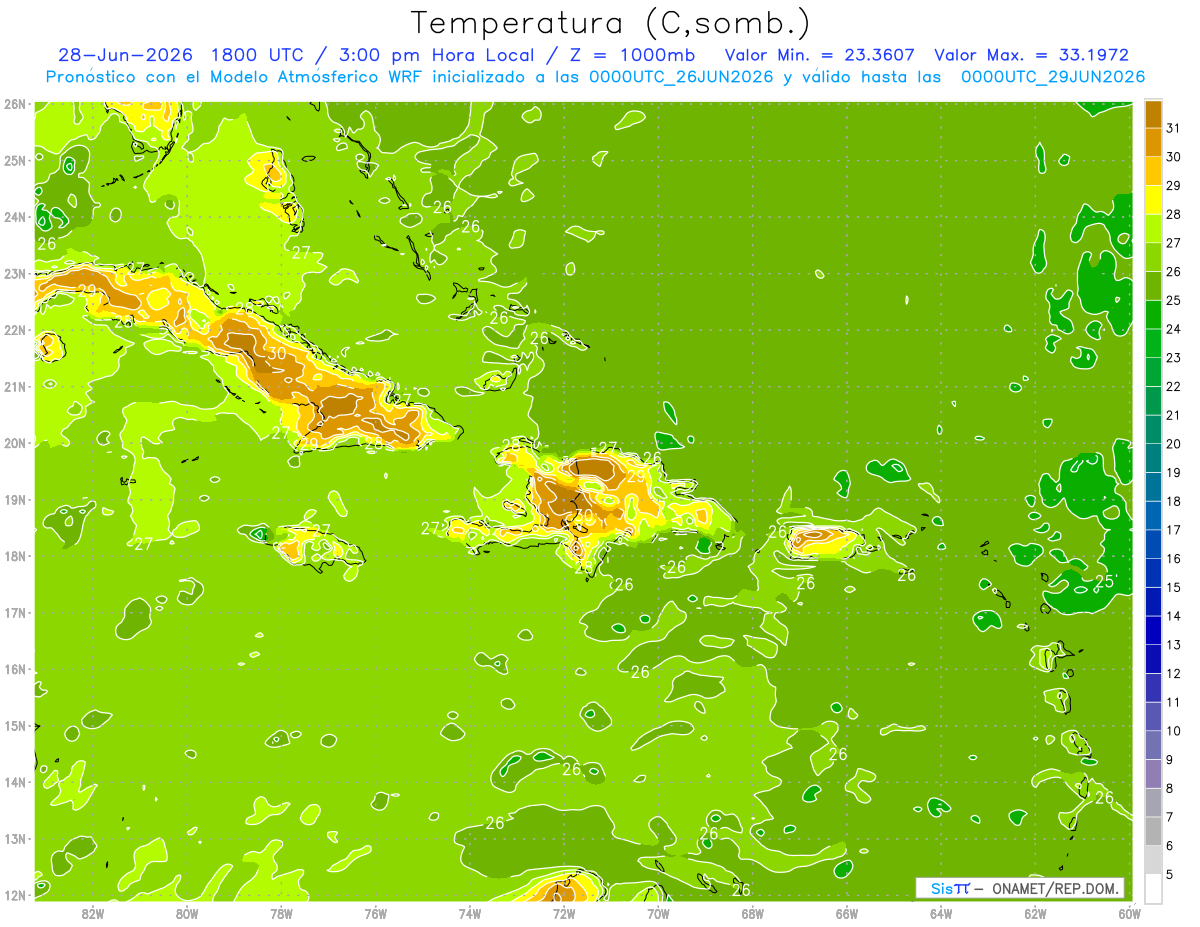This screenshot has height=927, width=1200.
Task: Pick the orange legend swatch between 30 and 31
Action: click(1153, 142)
